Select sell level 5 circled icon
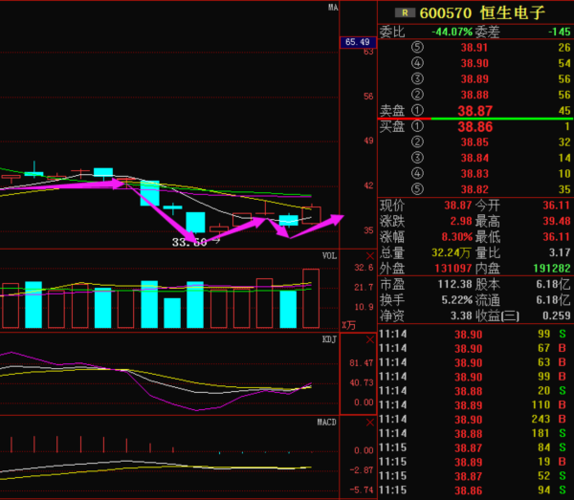 (417, 47)
